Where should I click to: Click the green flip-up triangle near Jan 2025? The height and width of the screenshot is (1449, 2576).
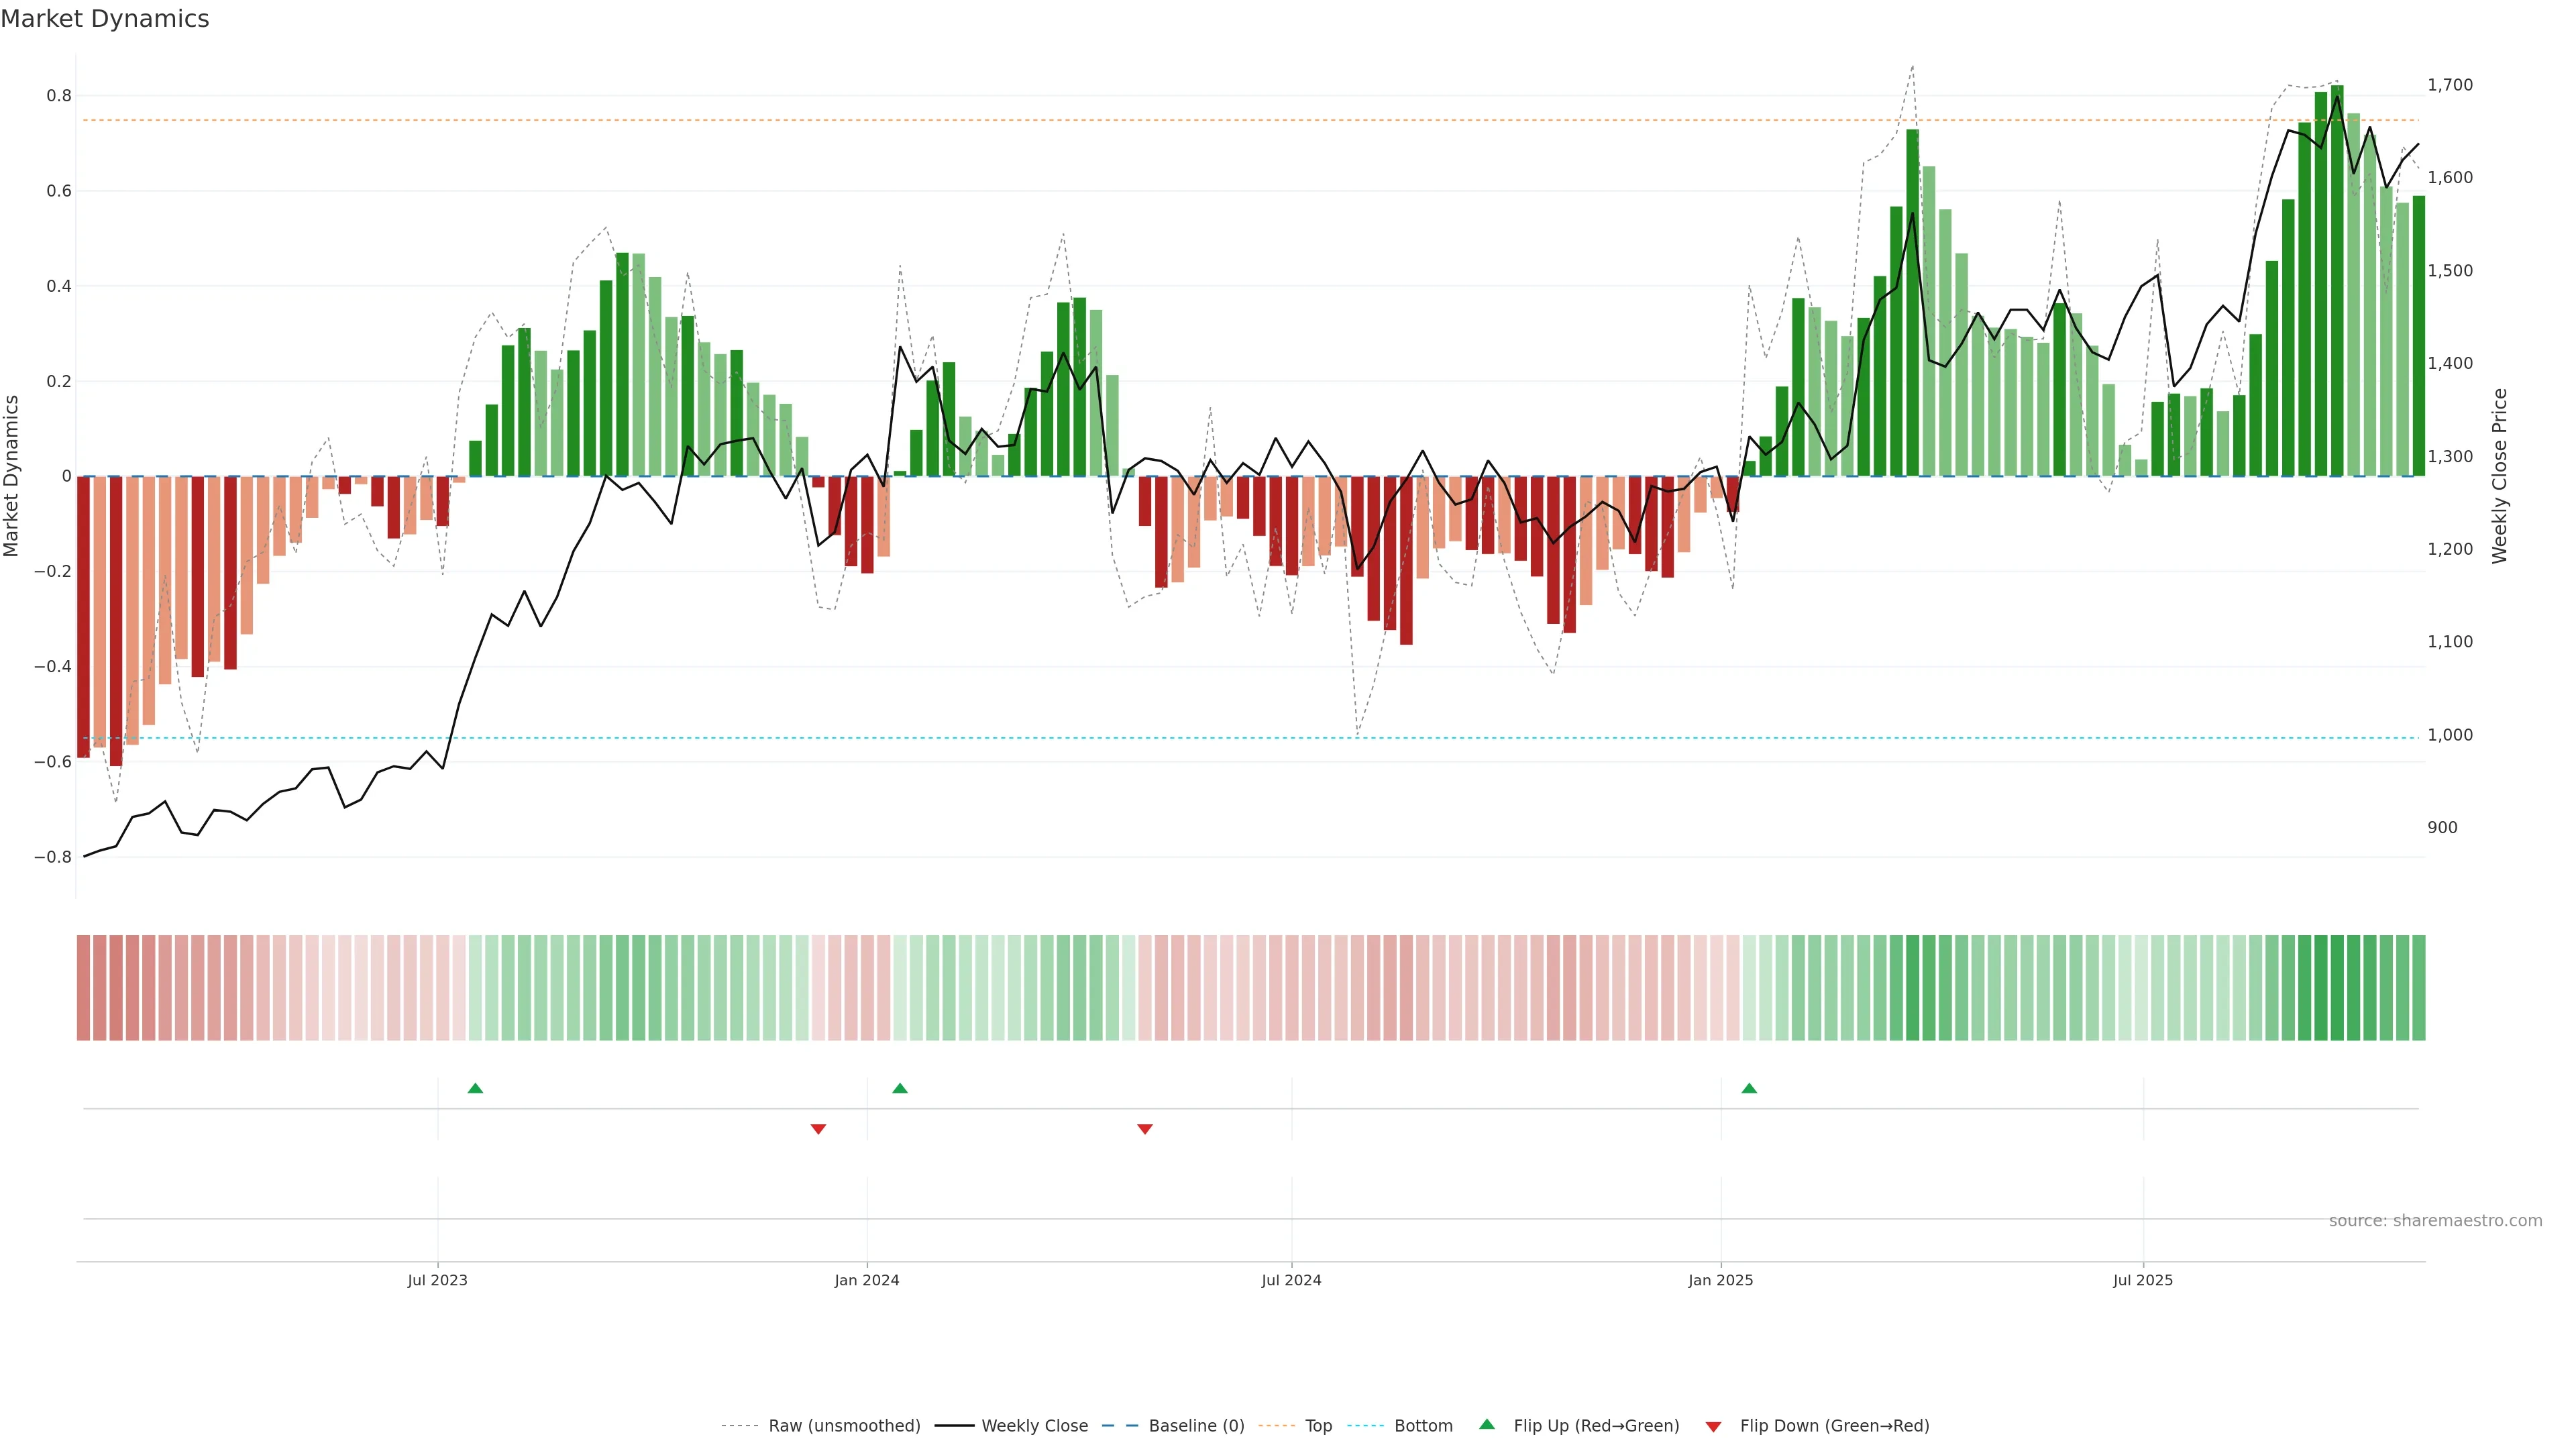1749,1088
